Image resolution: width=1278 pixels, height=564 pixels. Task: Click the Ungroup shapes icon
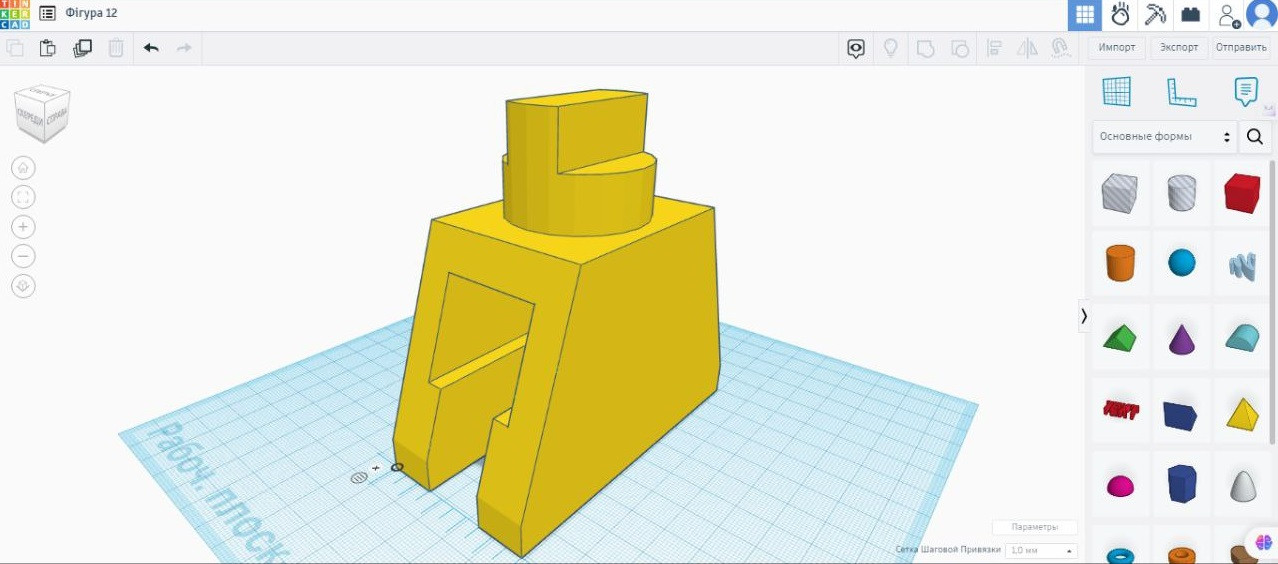tap(959, 48)
